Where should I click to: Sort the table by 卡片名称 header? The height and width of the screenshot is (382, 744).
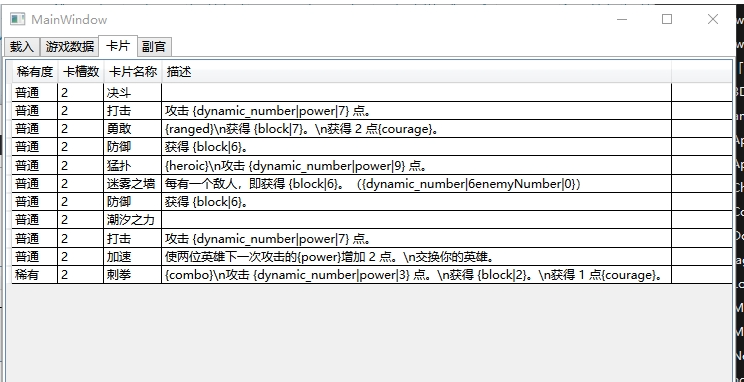pos(133,72)
